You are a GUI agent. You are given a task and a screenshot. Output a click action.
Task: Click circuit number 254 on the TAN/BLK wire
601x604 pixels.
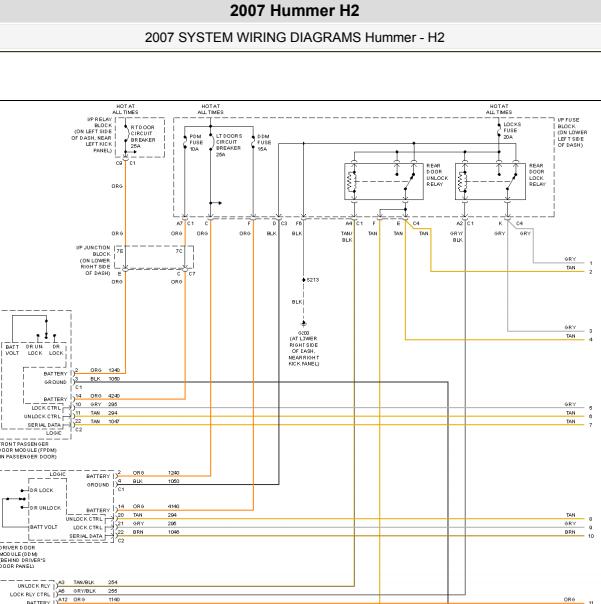click(x=113, y=582)
